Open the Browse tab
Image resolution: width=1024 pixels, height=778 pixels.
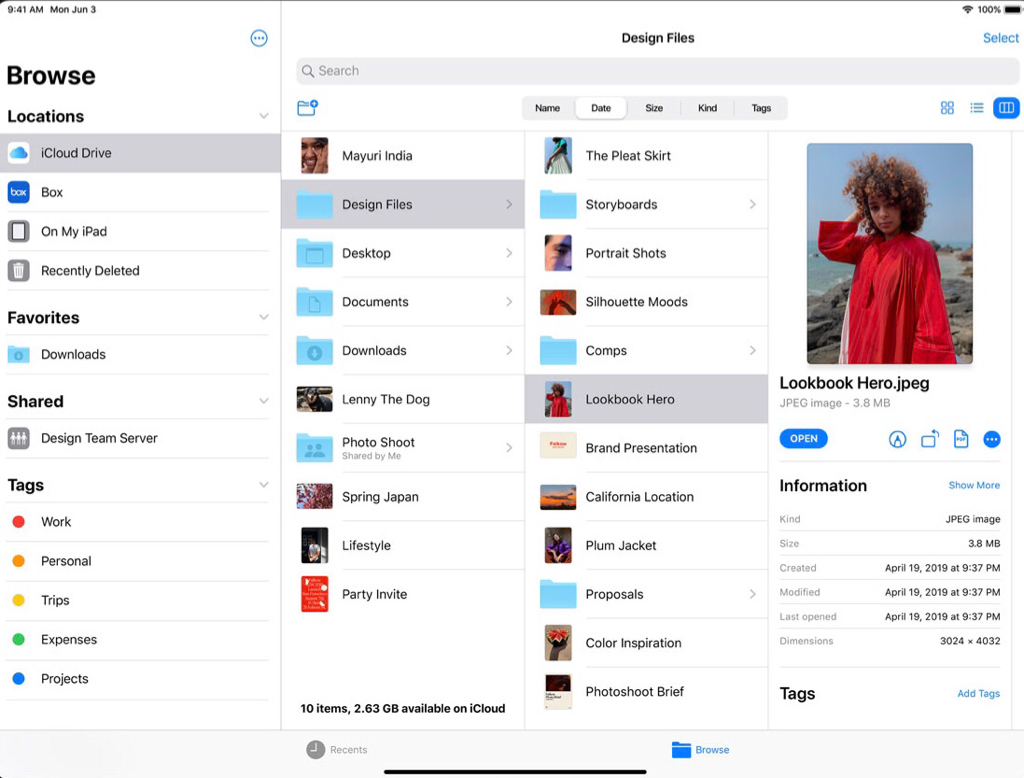[700, 750]
